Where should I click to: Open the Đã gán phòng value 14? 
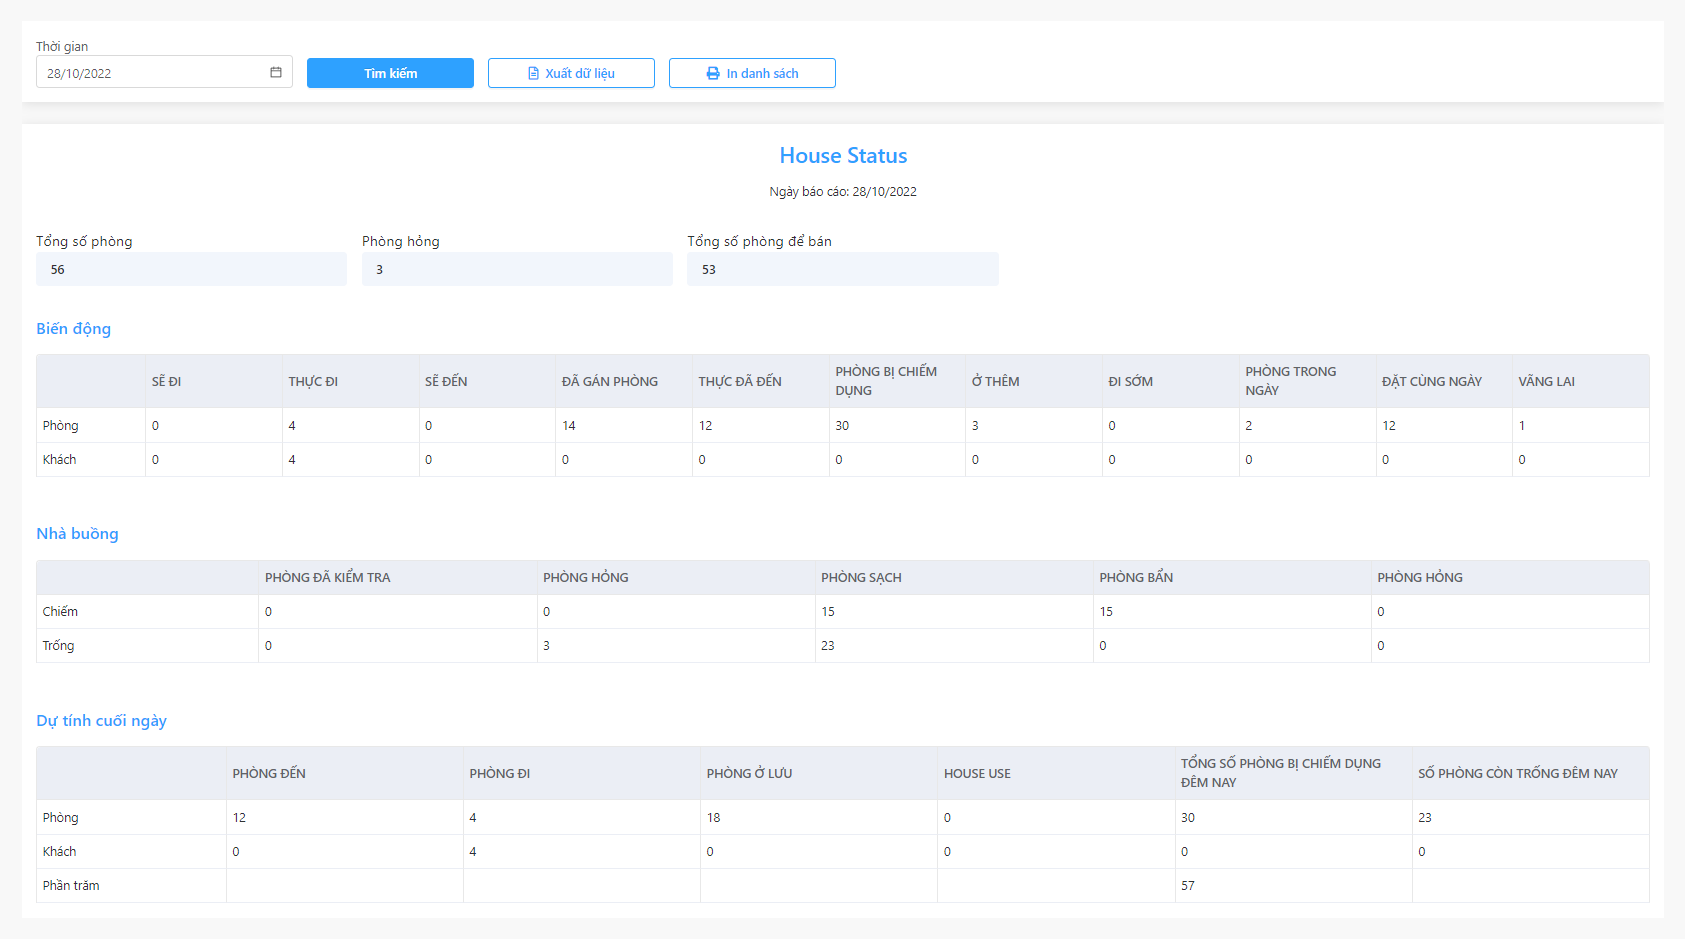(x=569, y=426)
